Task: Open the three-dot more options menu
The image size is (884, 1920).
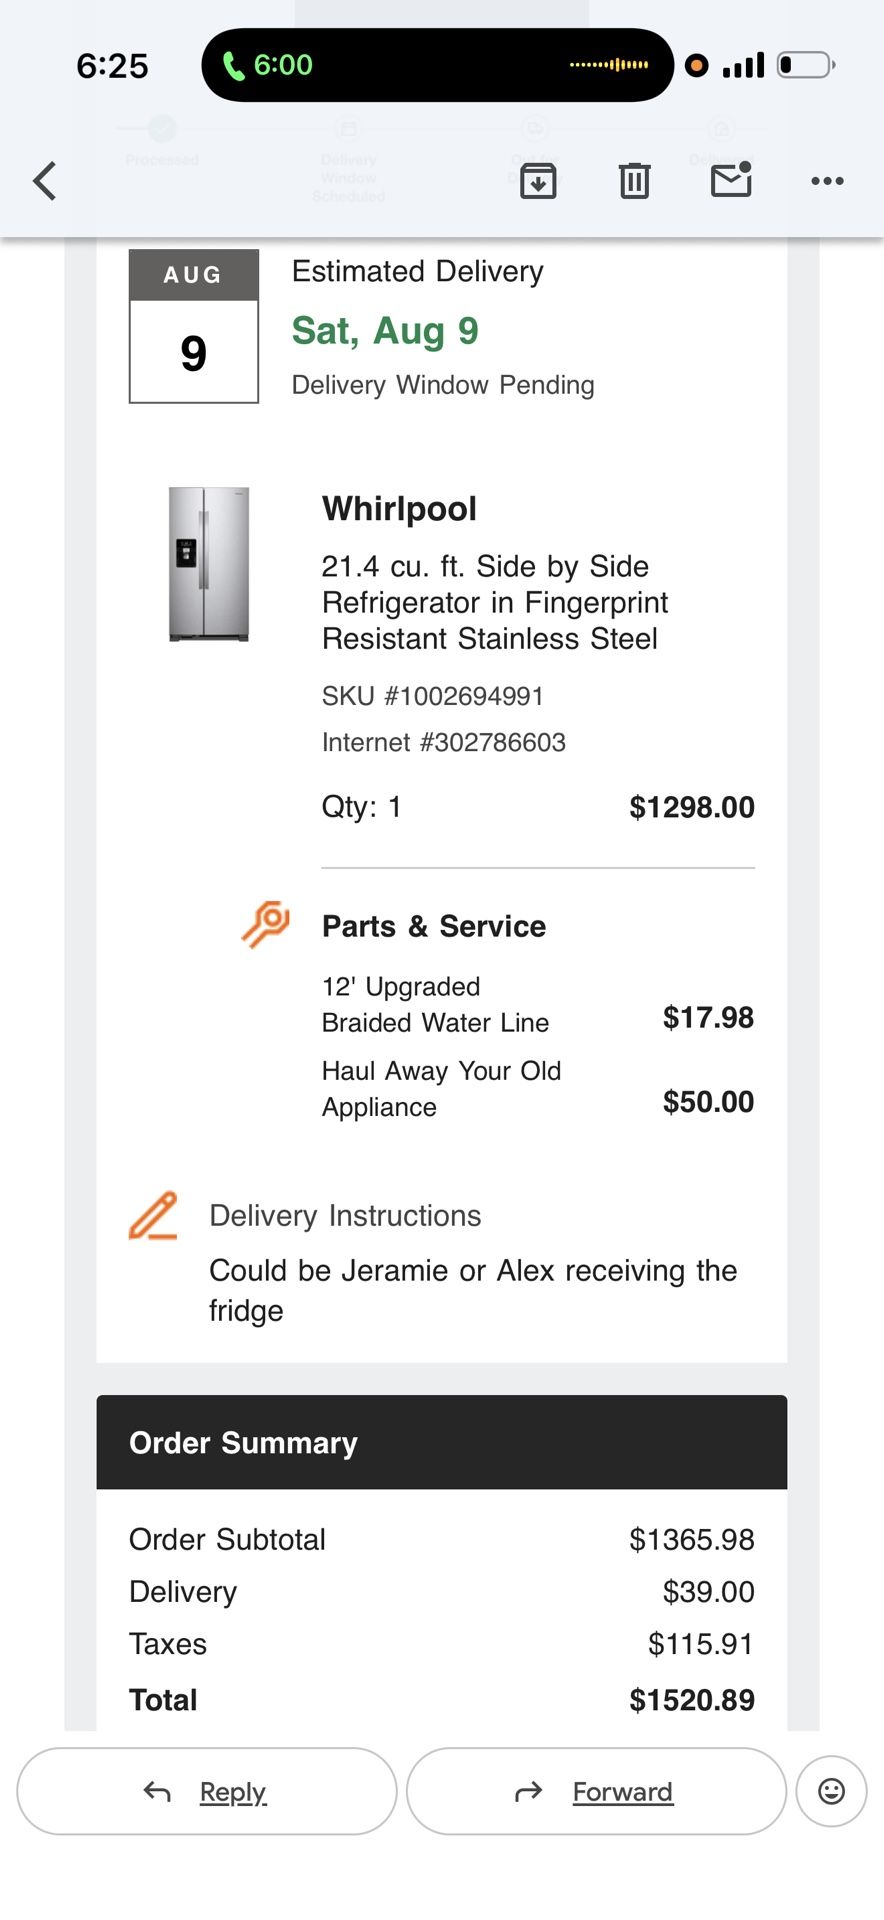Action: point(827,181)
